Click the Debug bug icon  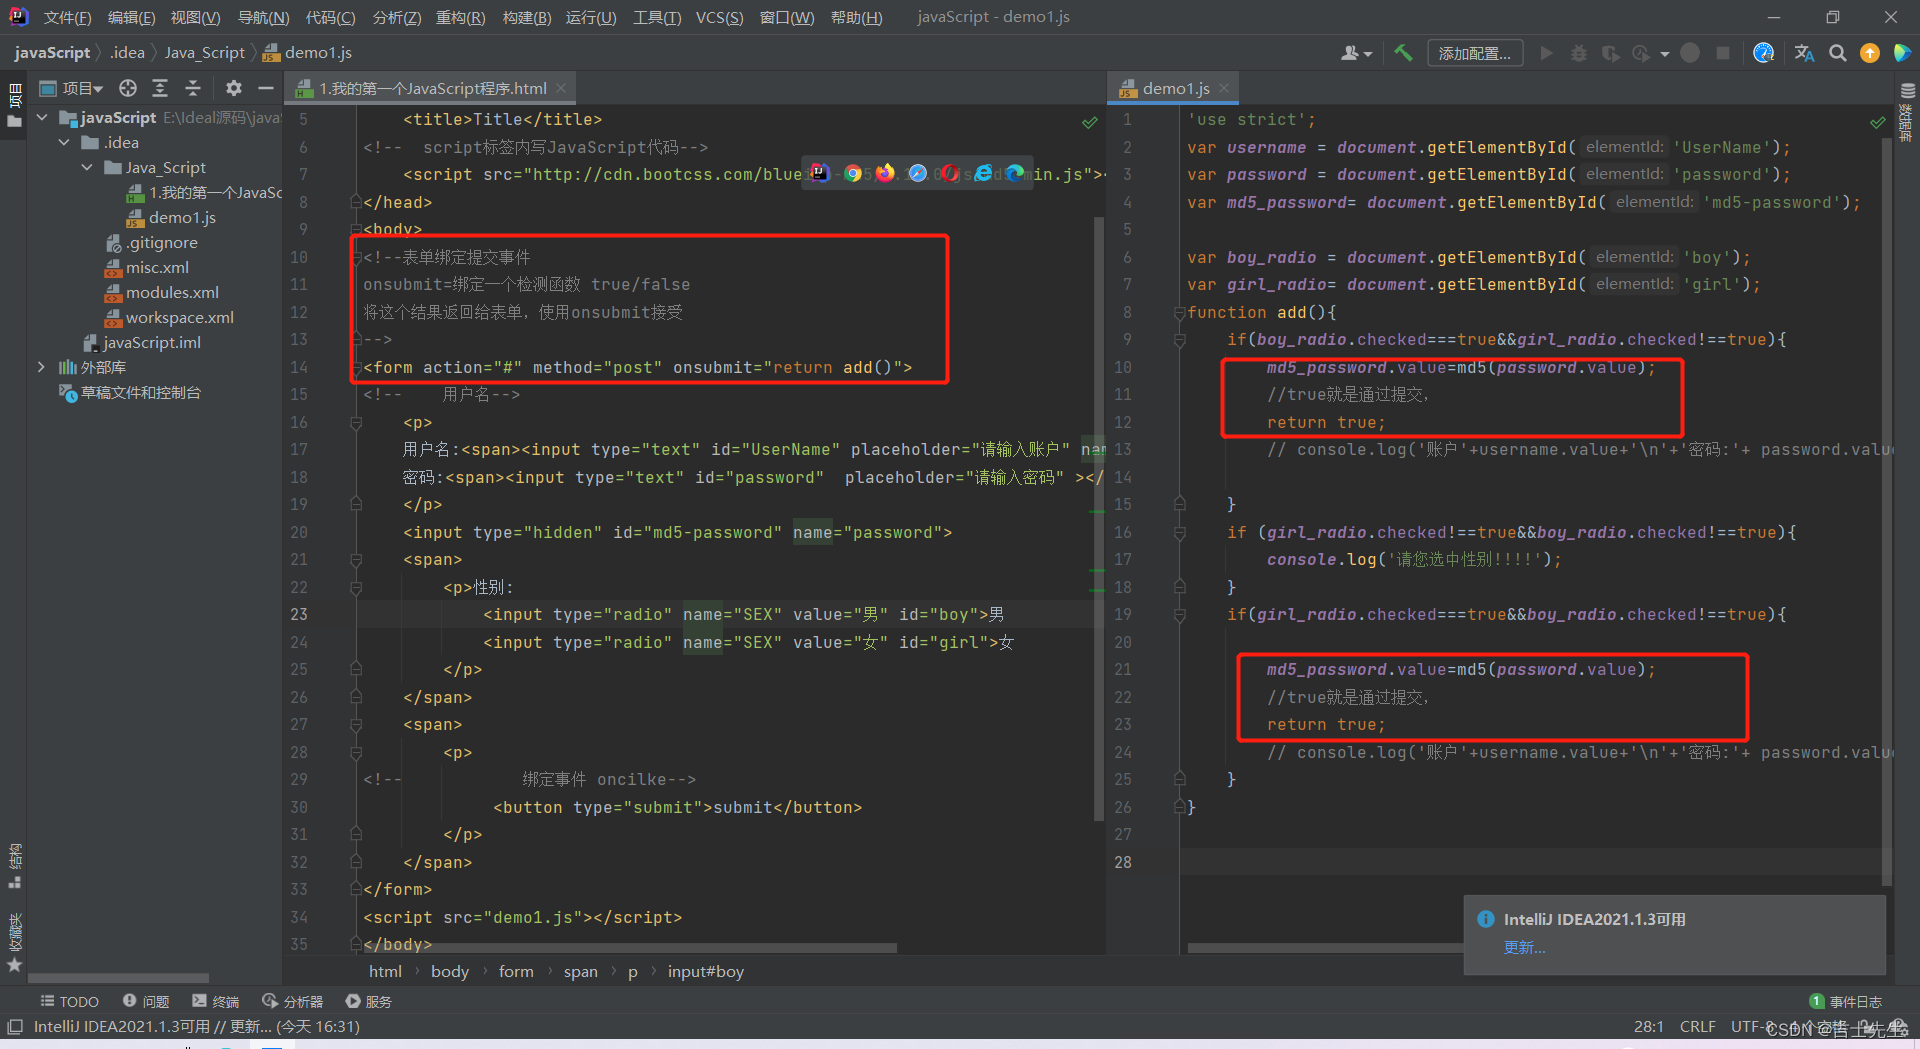click(1579, 53)
